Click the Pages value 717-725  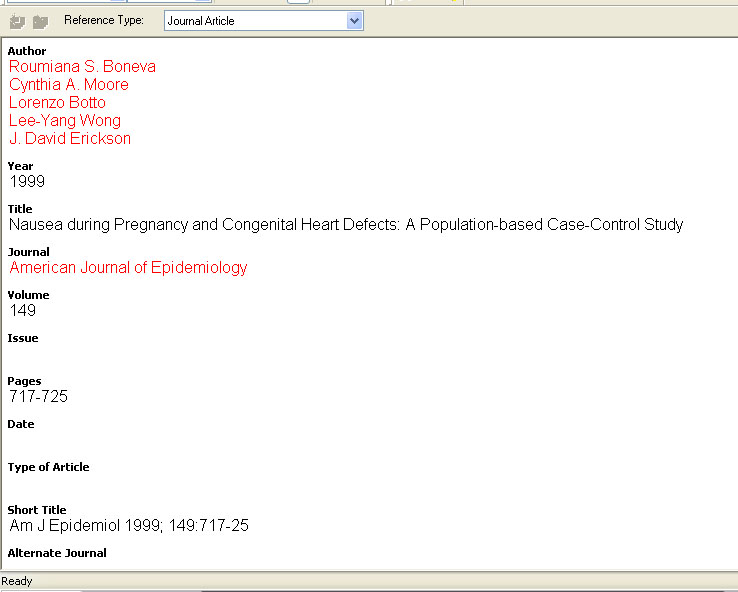coord(39,397)
